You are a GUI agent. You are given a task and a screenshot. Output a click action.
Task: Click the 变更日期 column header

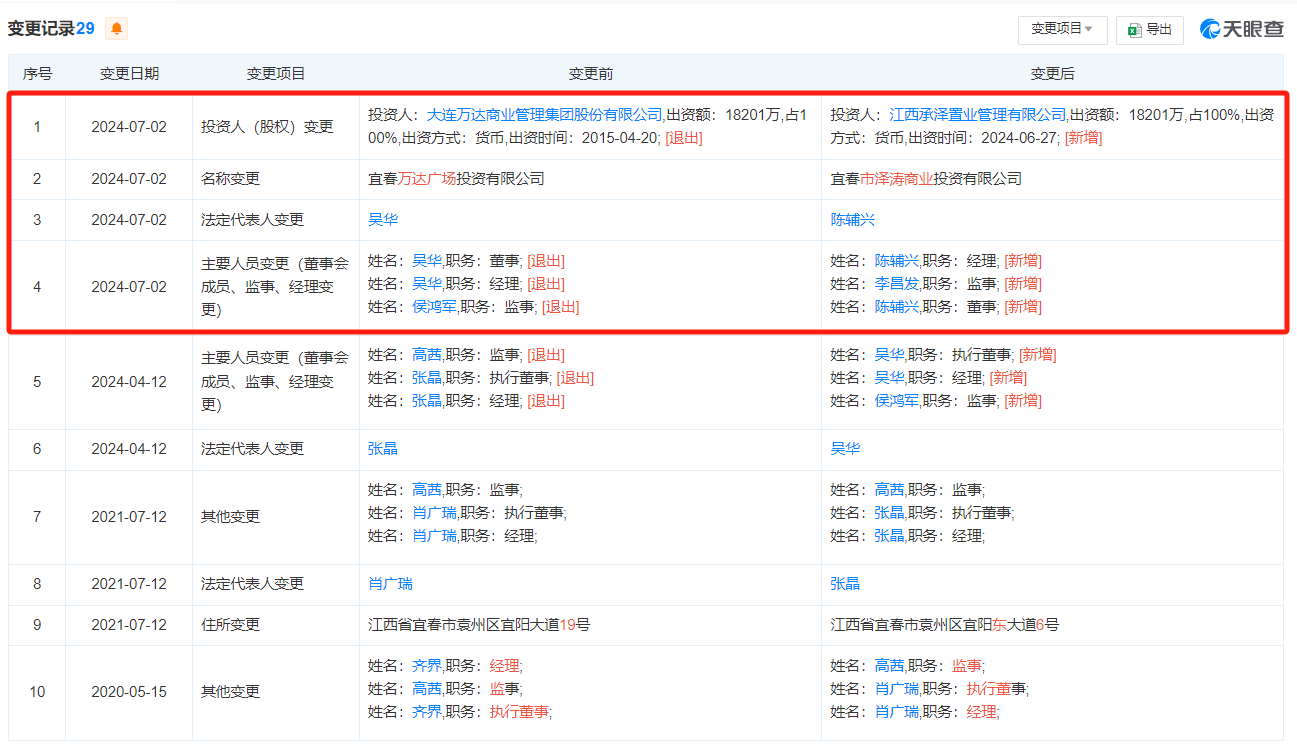[x=129, y=74]
